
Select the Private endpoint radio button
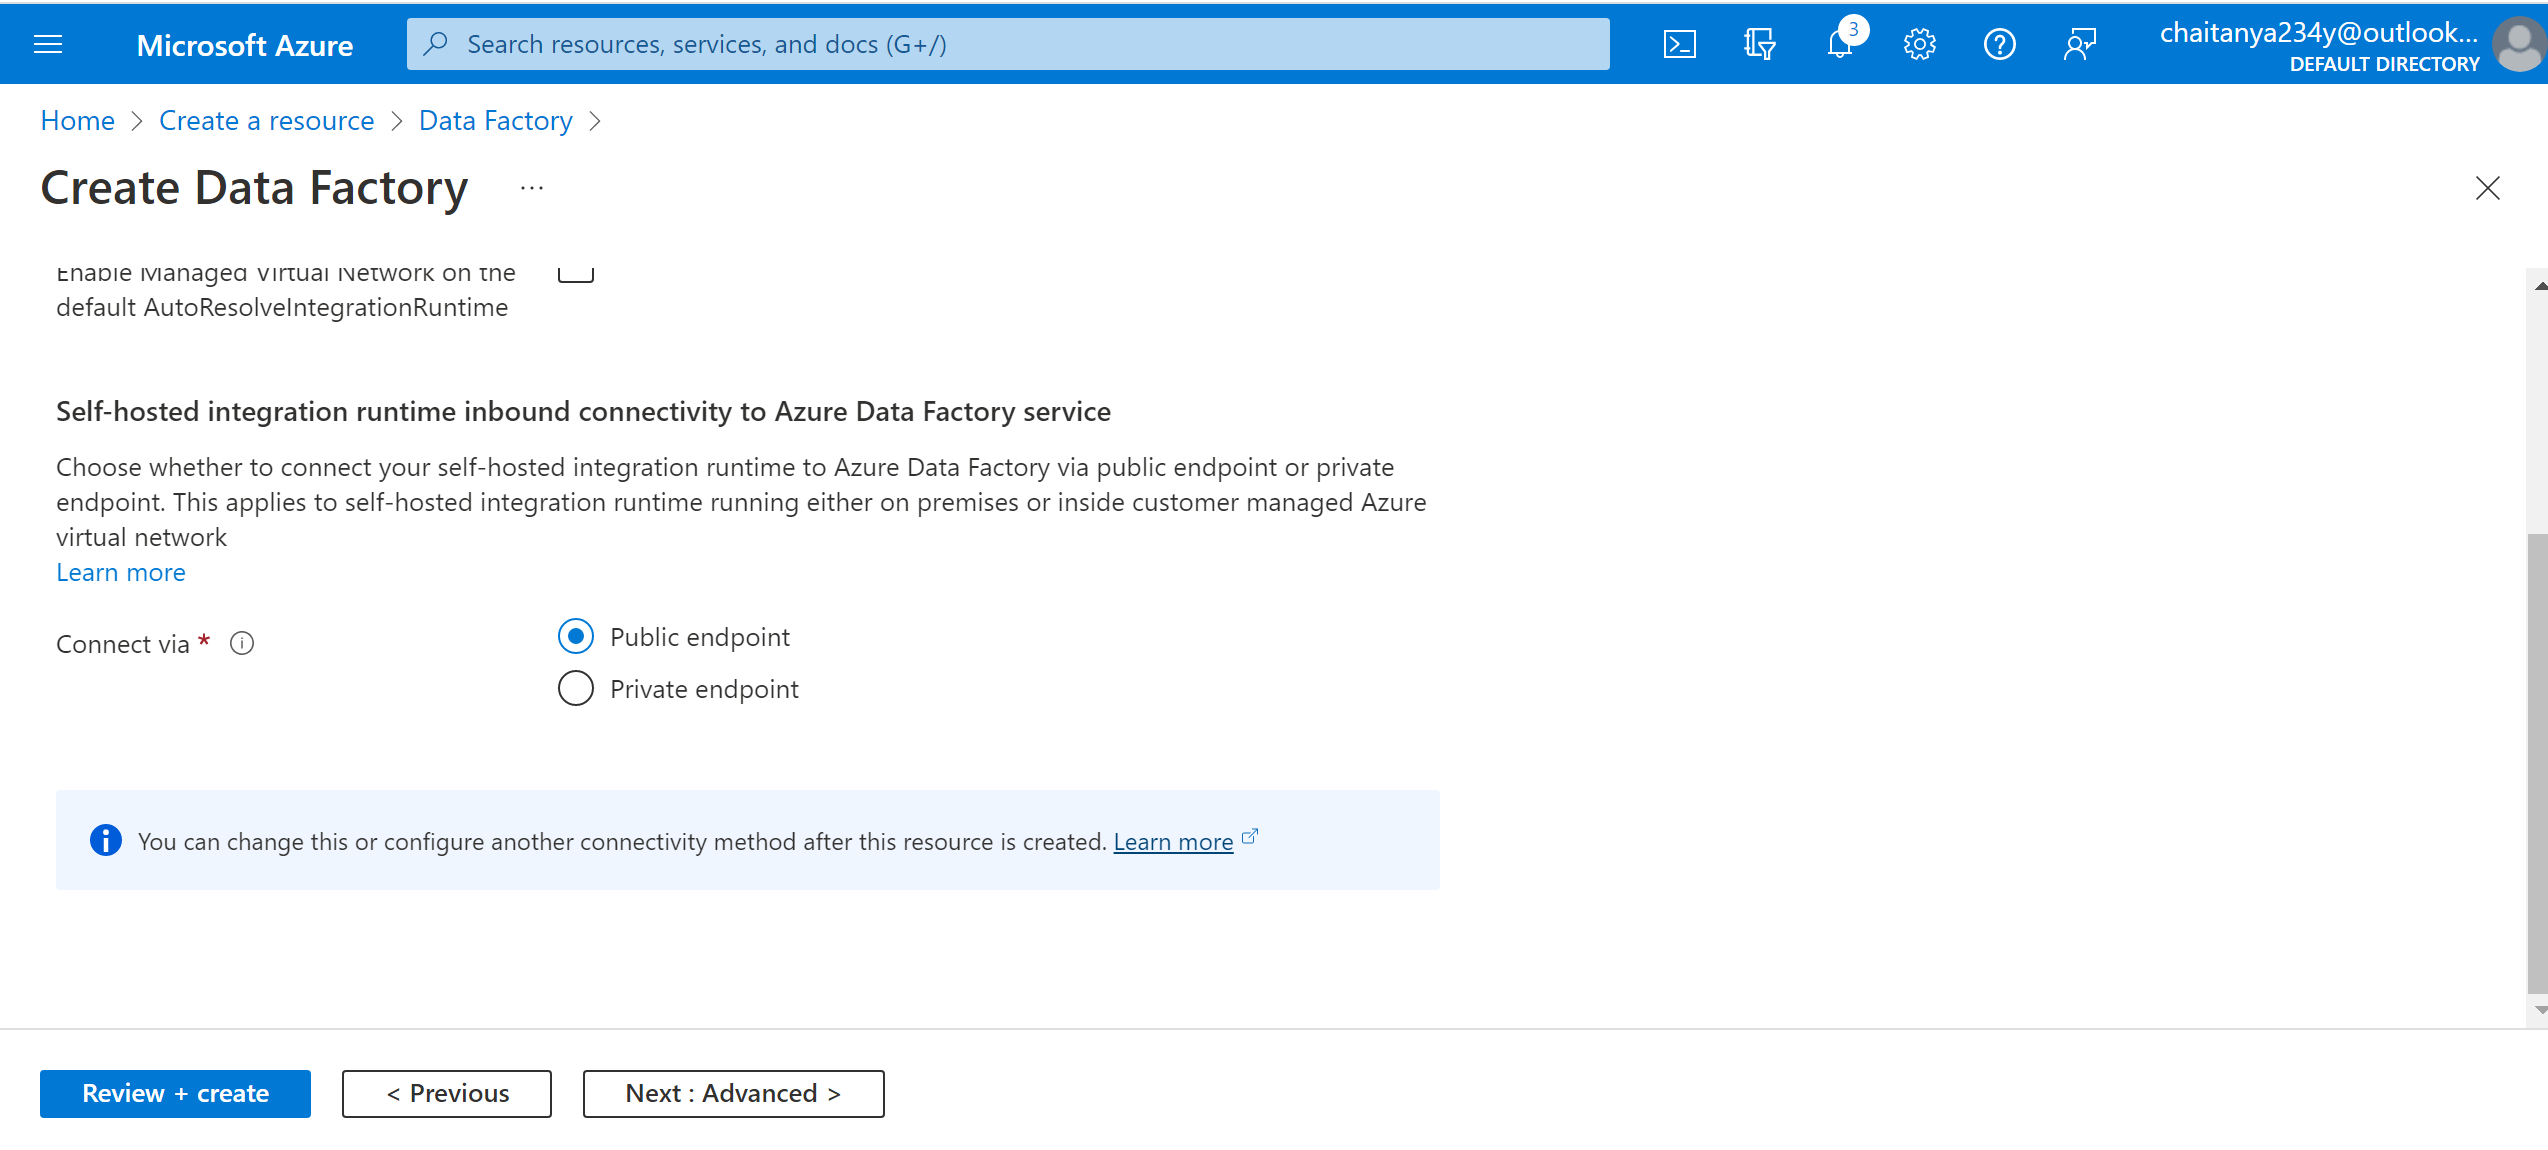pyautogui.click(x=576, y=688)
